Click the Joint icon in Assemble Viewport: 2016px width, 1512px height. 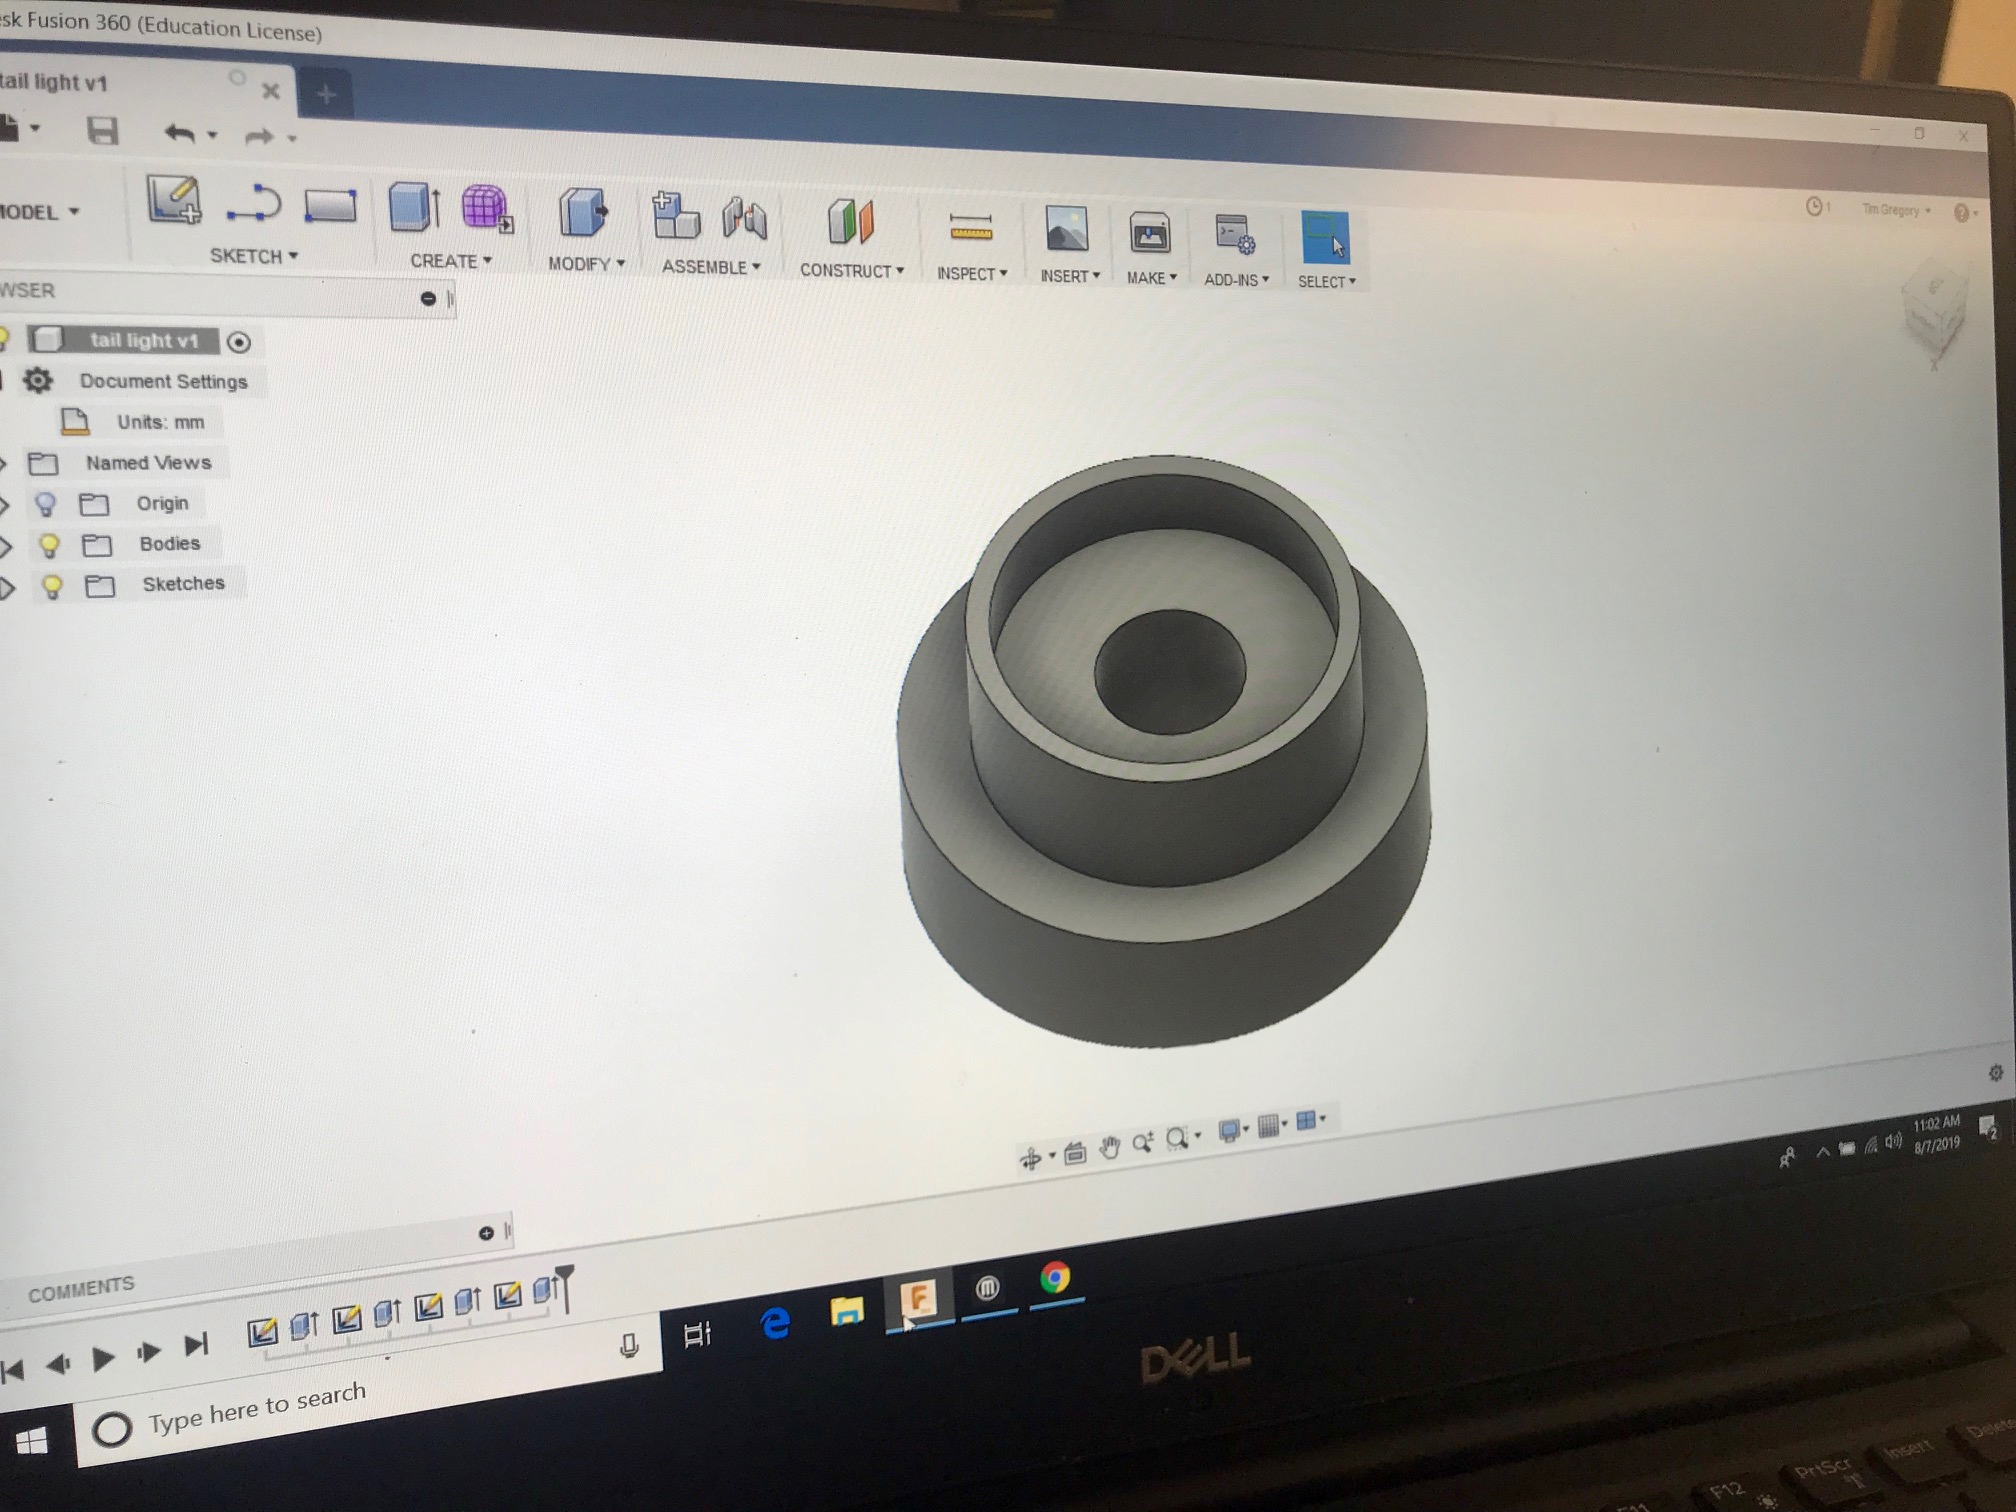click(x=745, y=218)
